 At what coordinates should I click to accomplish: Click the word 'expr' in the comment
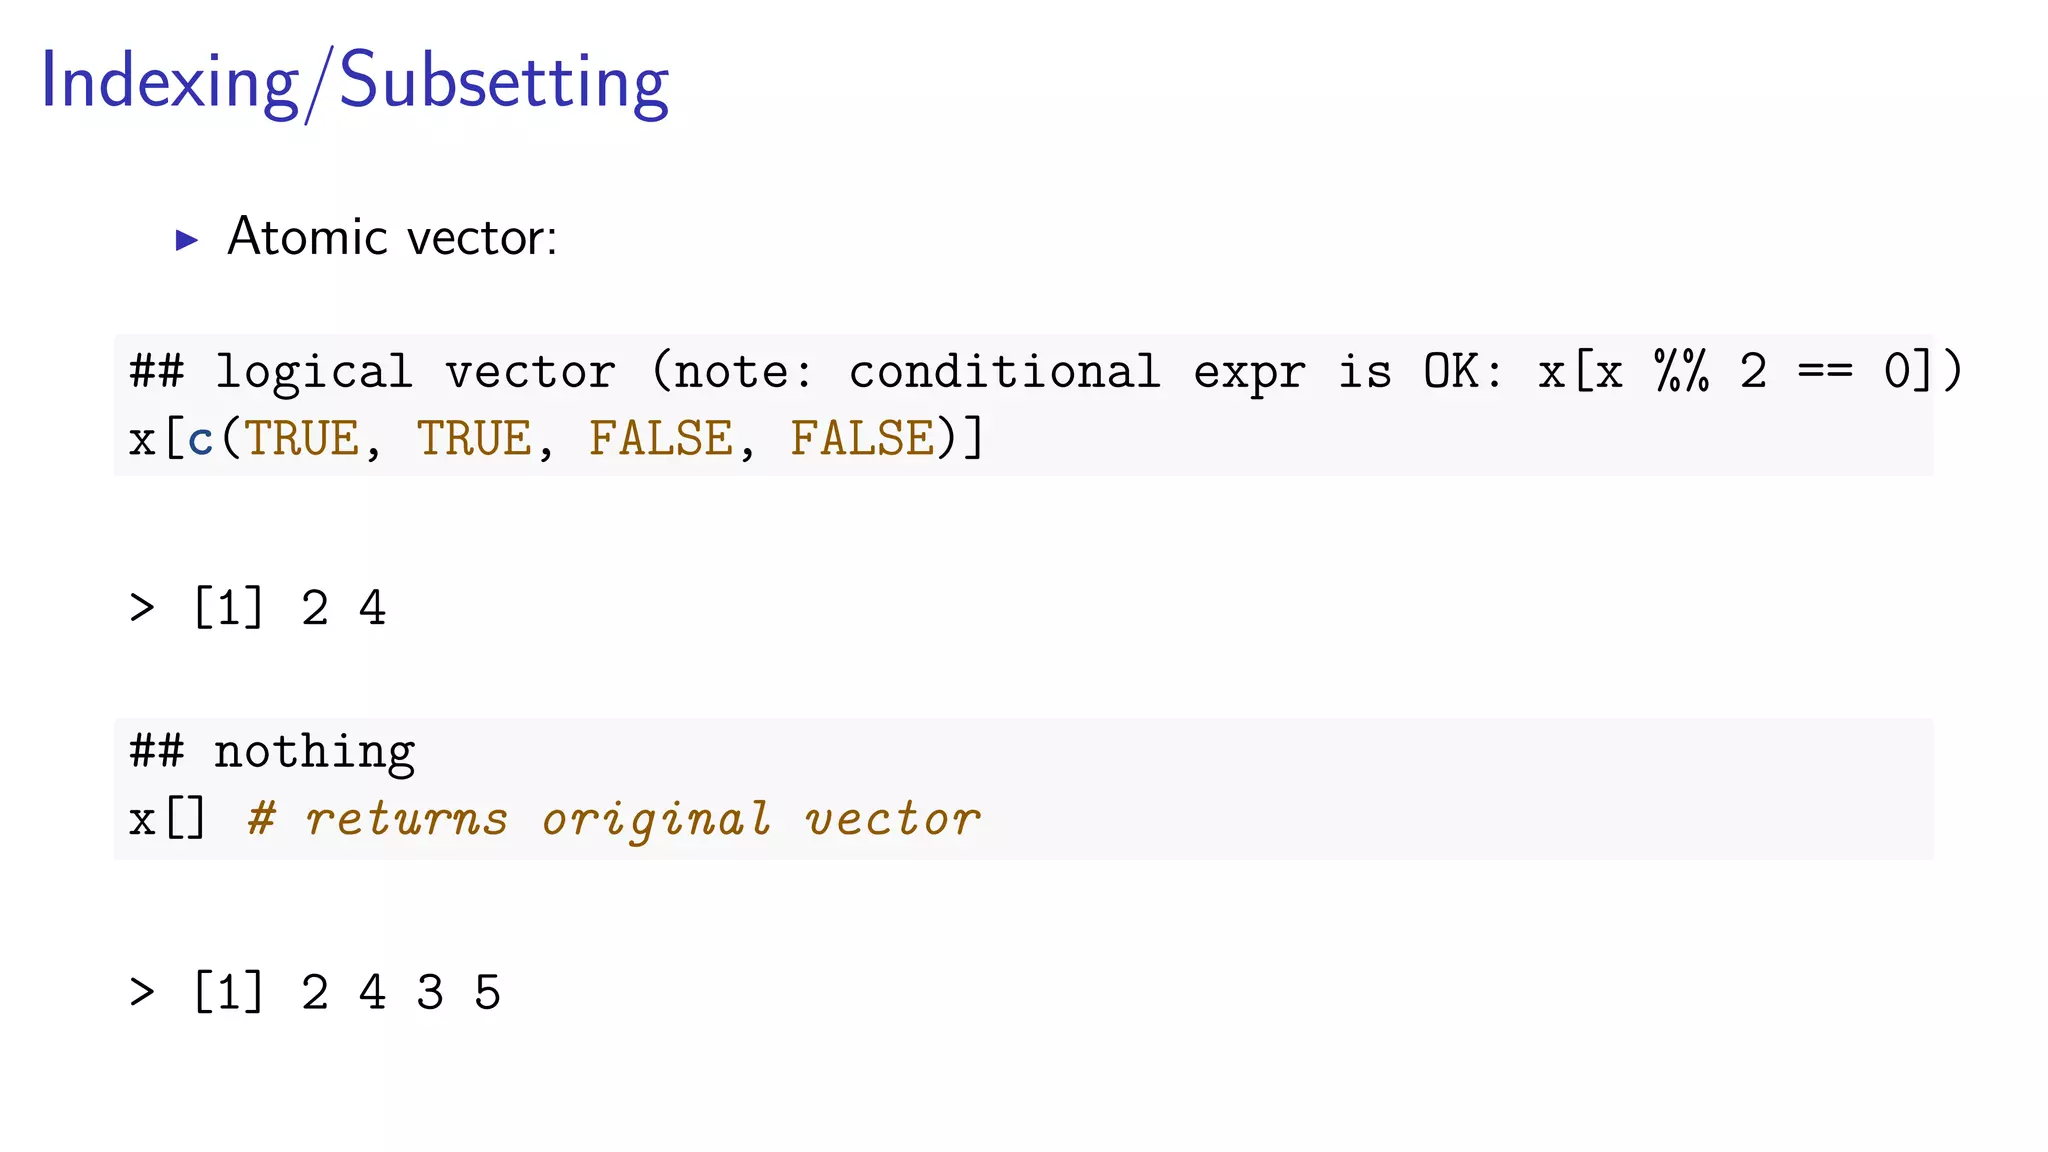pyautogui.click(x=1249, y=372)
